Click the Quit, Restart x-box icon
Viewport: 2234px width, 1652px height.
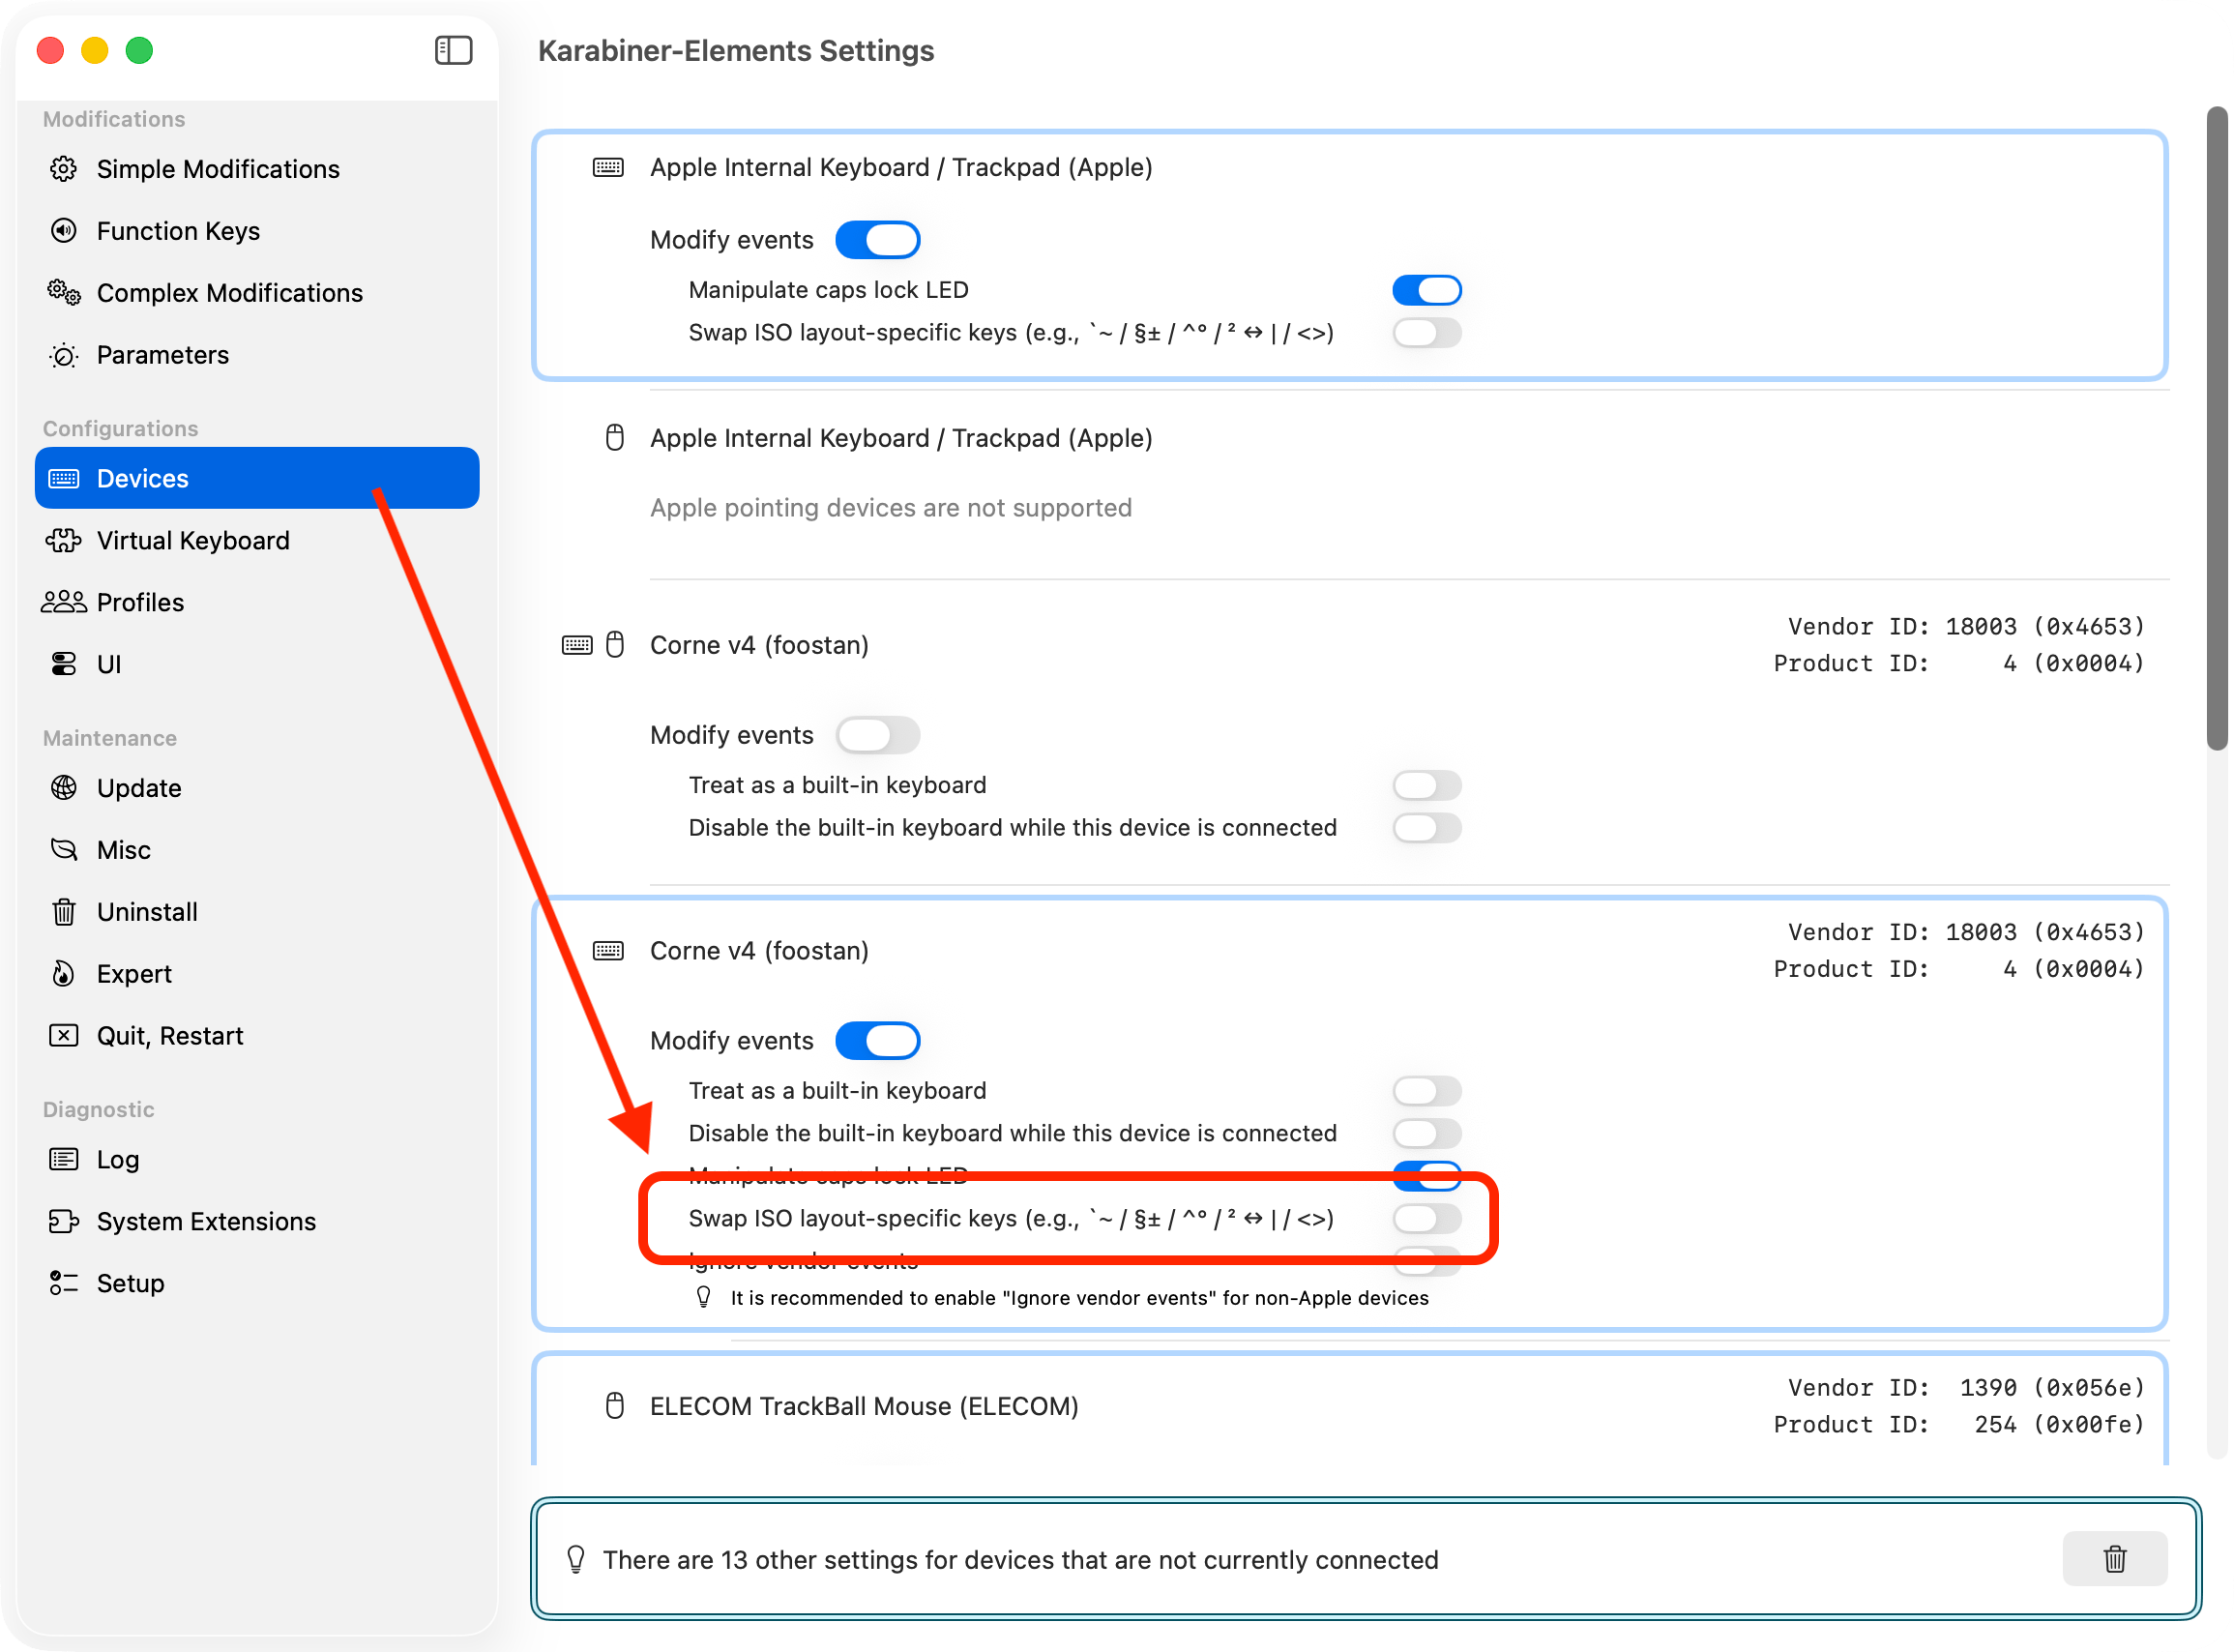point(64,1035)
